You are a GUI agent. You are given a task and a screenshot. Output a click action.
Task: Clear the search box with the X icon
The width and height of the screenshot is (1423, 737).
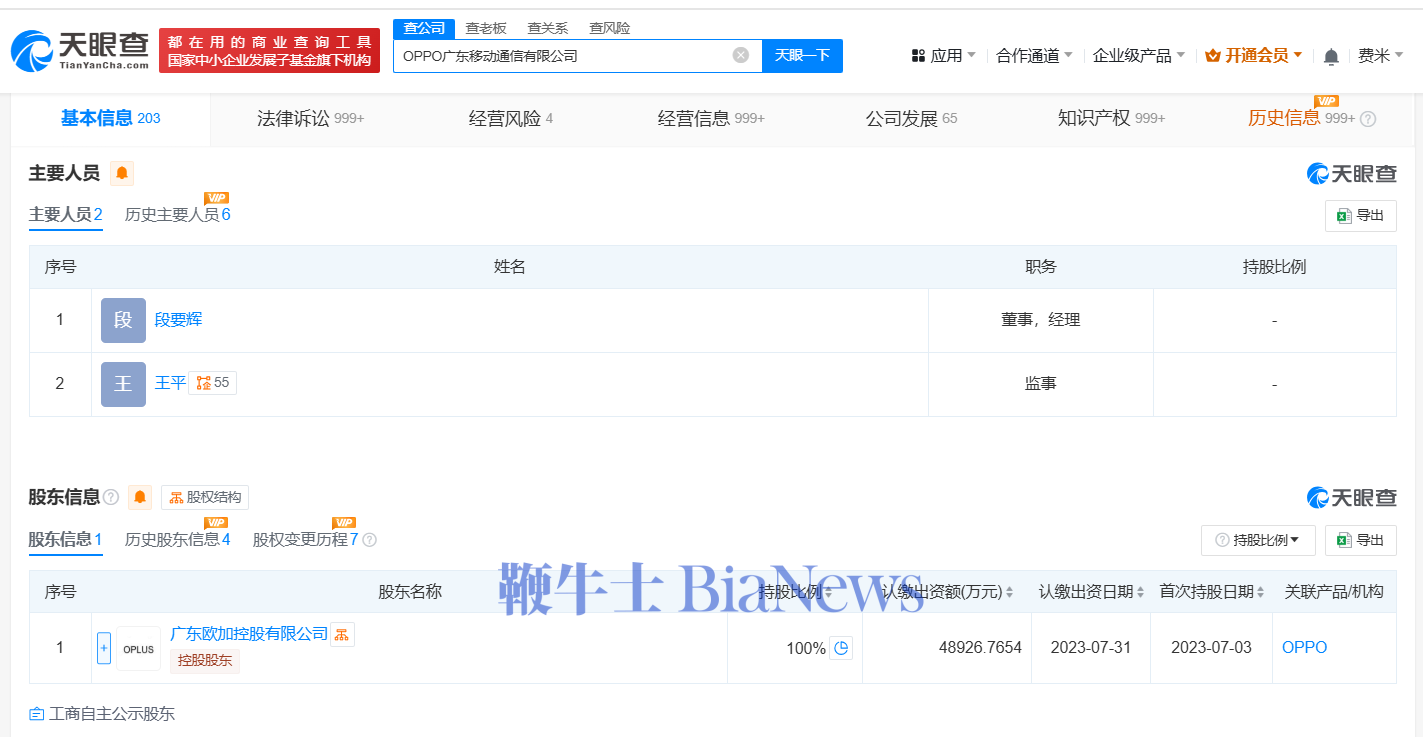tap(741, 55)
